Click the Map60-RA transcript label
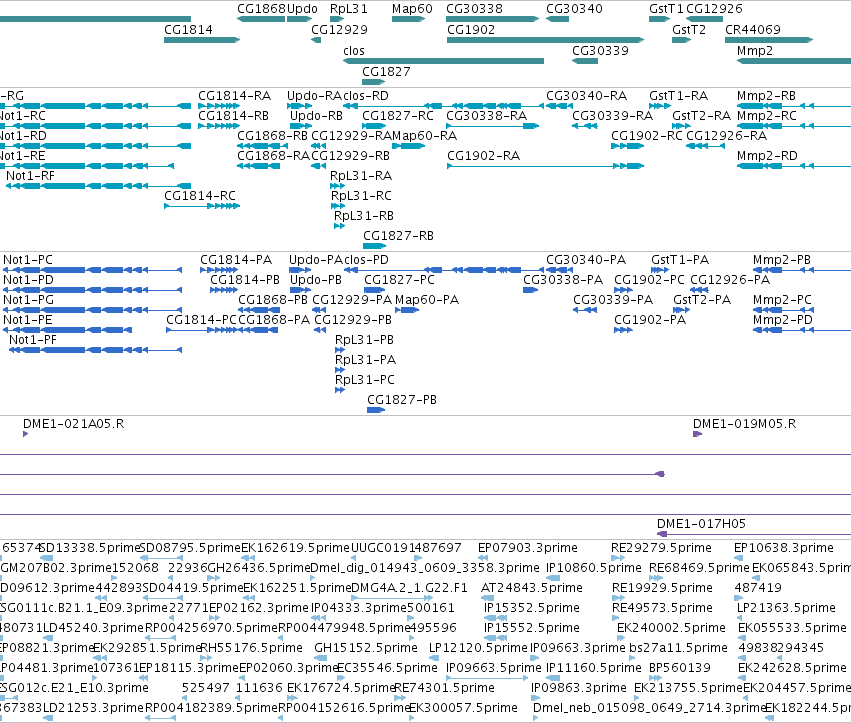Viewport: 851px width, 723px height. point(424,136)
